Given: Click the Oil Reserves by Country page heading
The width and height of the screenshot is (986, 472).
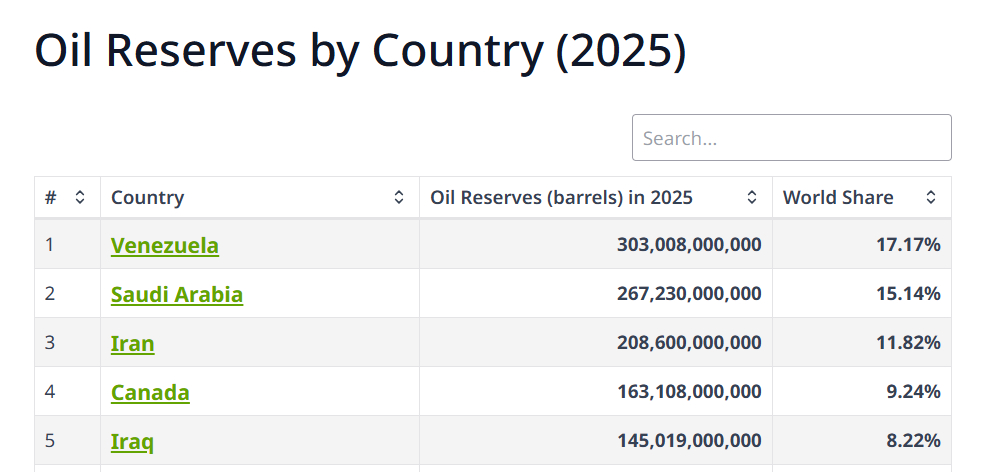Looking at the screenshot, I should (360, 51).
